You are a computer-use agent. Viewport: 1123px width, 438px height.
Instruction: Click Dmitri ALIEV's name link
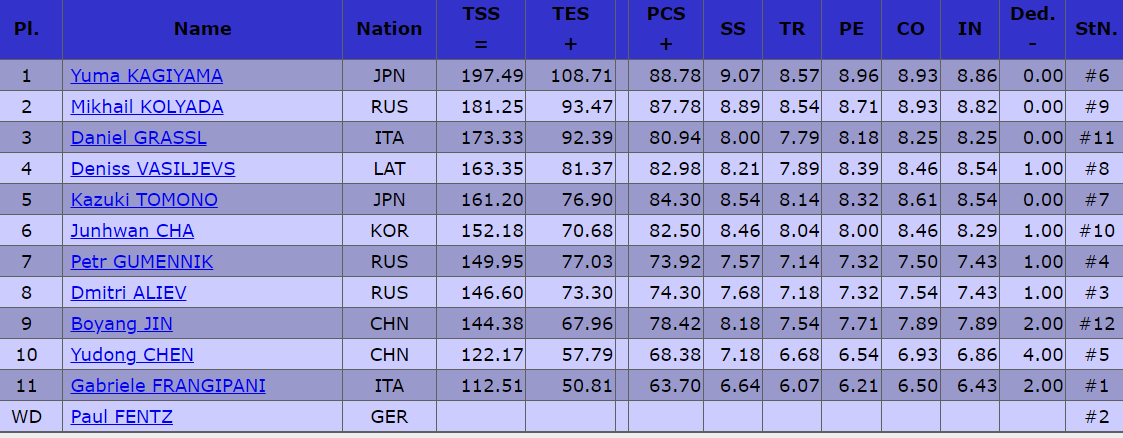(x=128, y=293)
